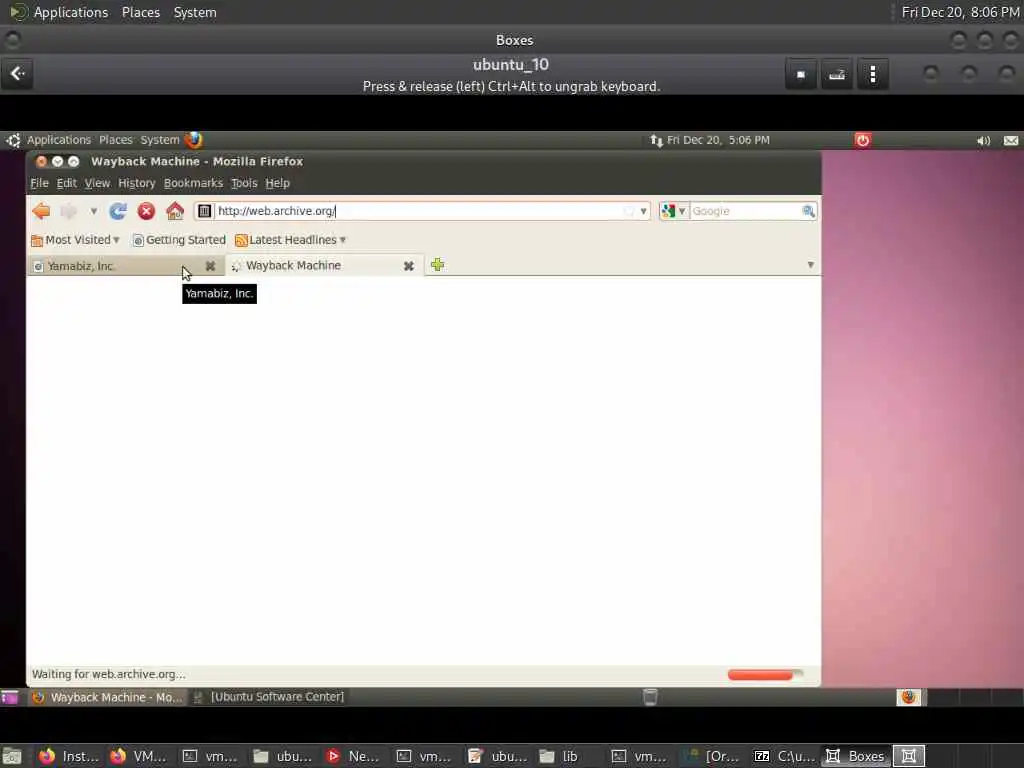Open guest mail envelope indicator
Viewport: 1024px width, 768px height.
(1010, 140)
